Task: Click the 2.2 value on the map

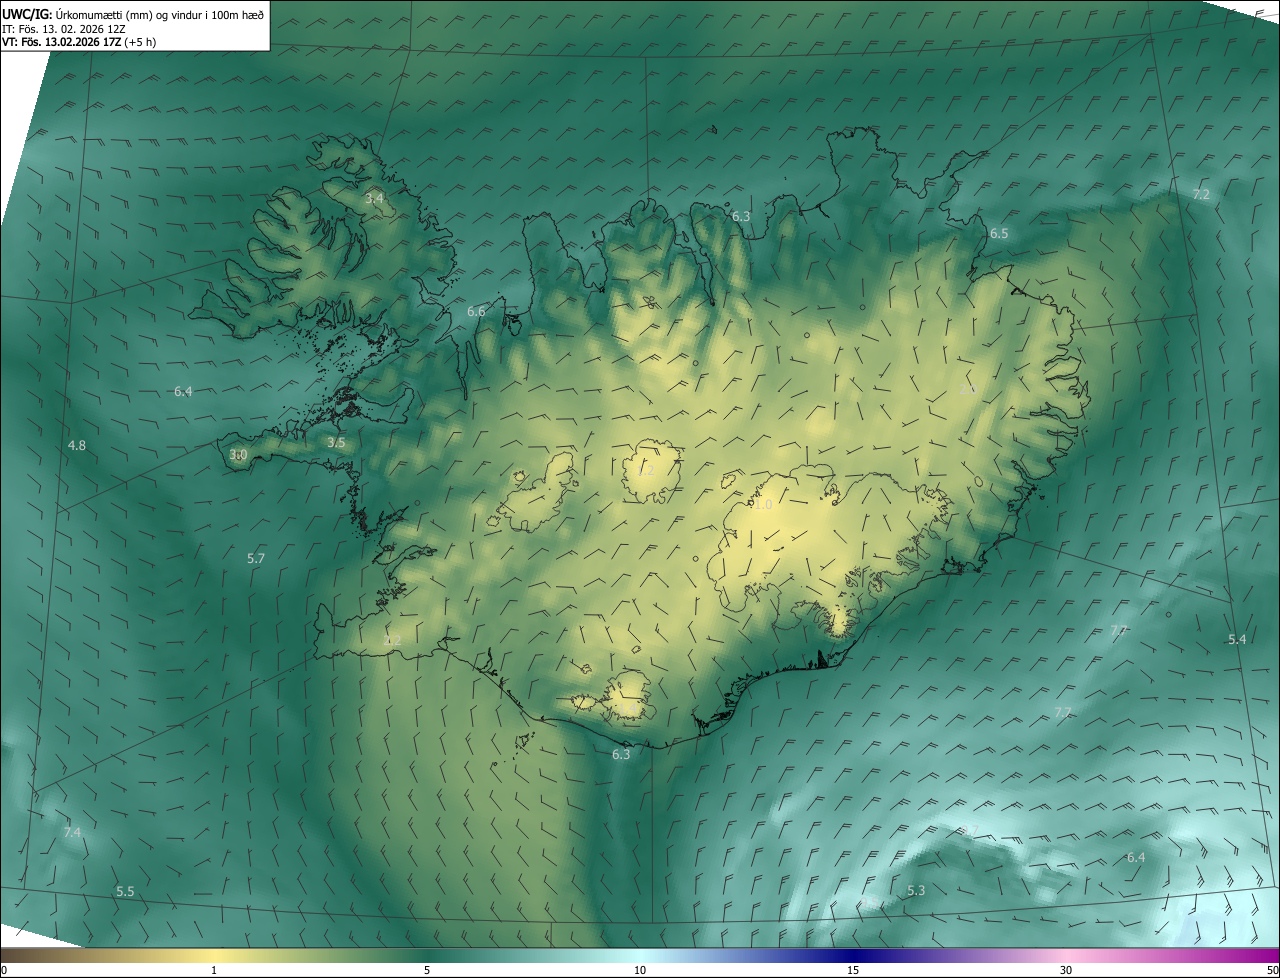Action: 392,640
